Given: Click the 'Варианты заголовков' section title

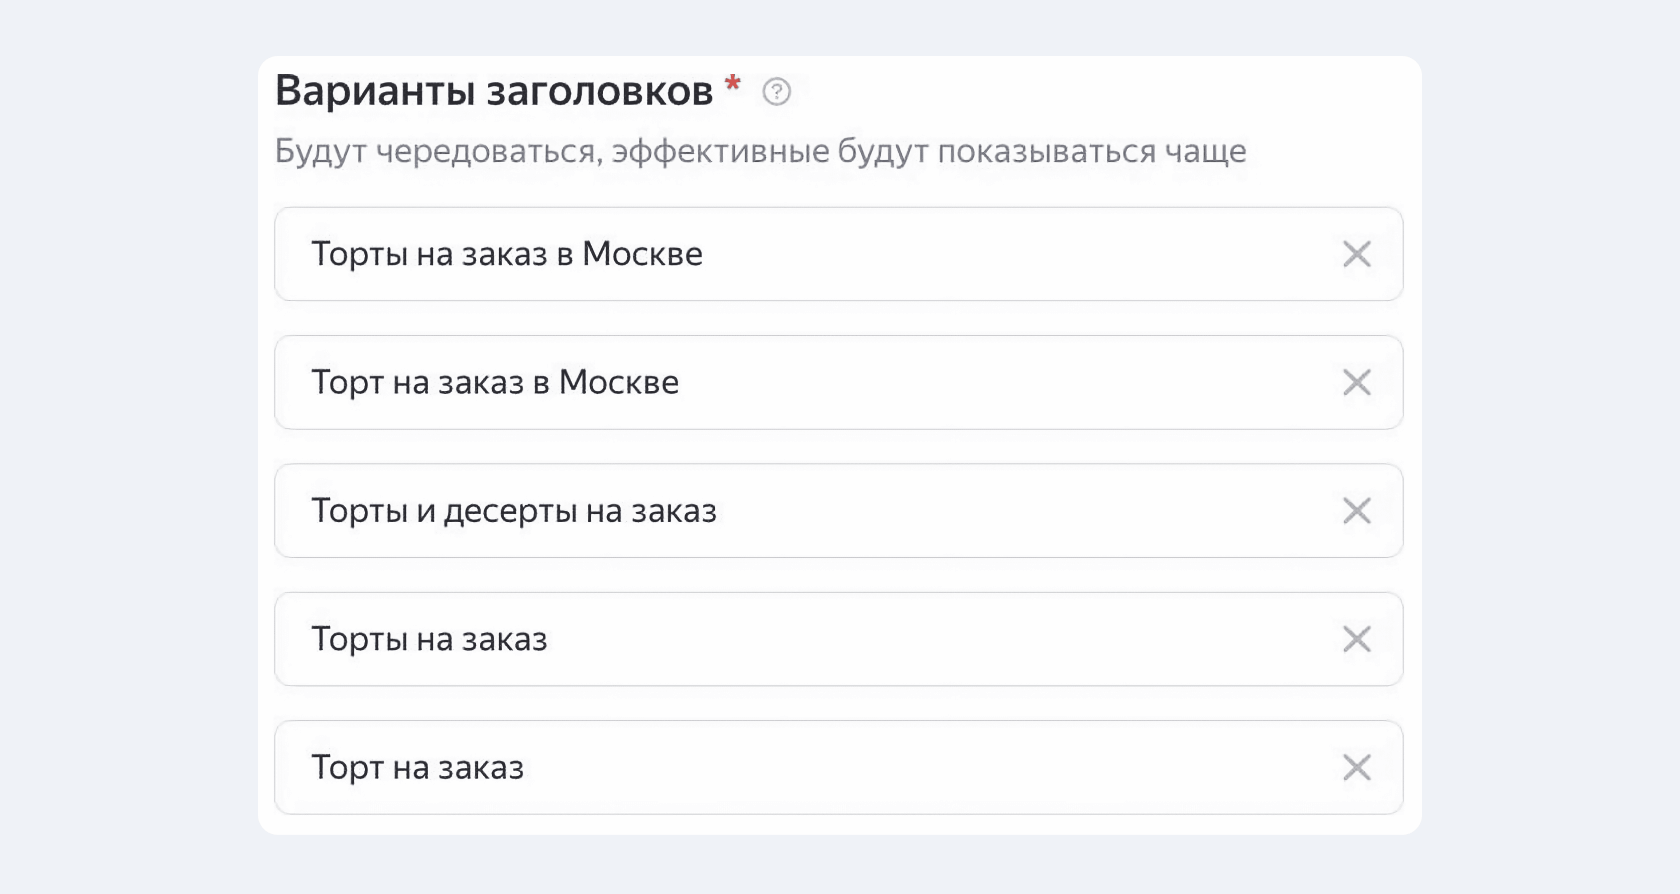Looking at the screenshot, I should pos(494,91).
